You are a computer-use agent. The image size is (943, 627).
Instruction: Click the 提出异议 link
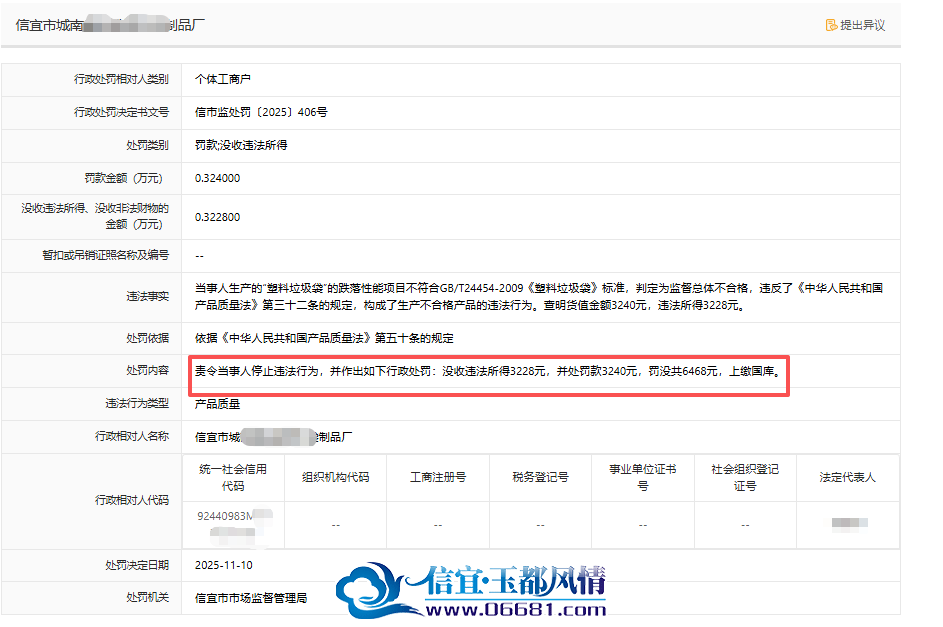(855, 25)
